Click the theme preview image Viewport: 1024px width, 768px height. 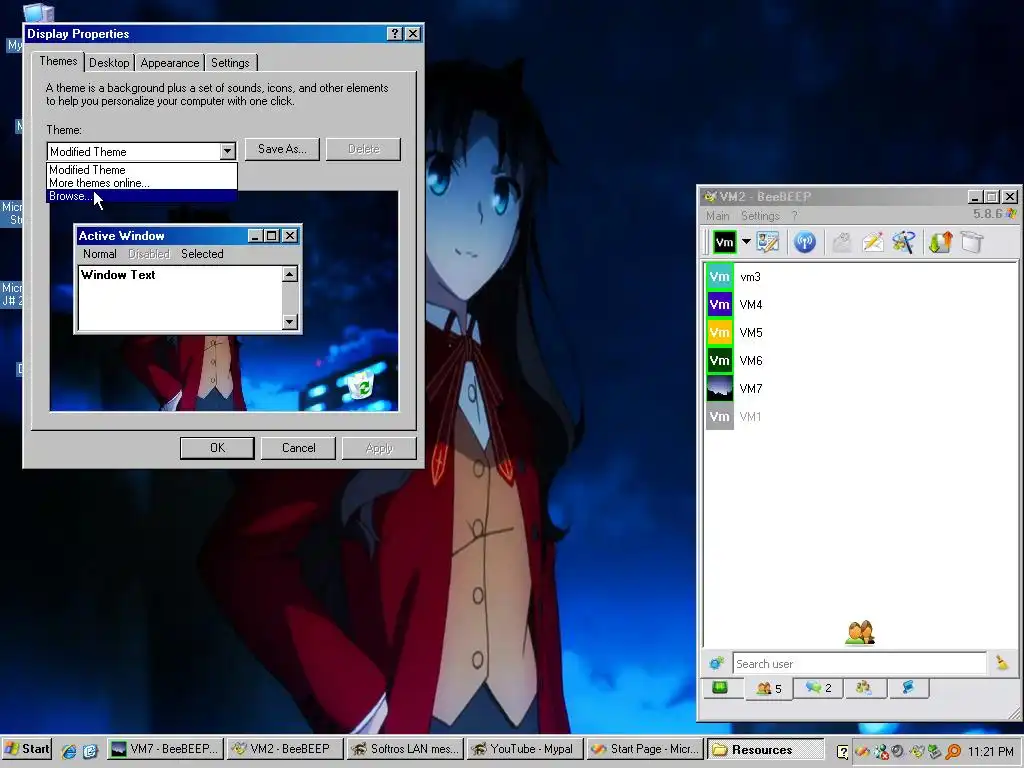224,301
